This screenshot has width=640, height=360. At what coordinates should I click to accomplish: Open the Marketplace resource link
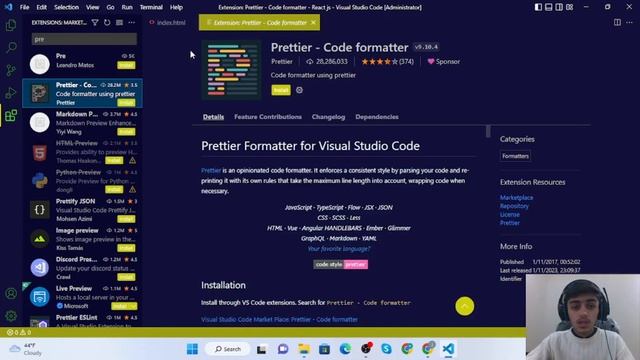point(516,198)
